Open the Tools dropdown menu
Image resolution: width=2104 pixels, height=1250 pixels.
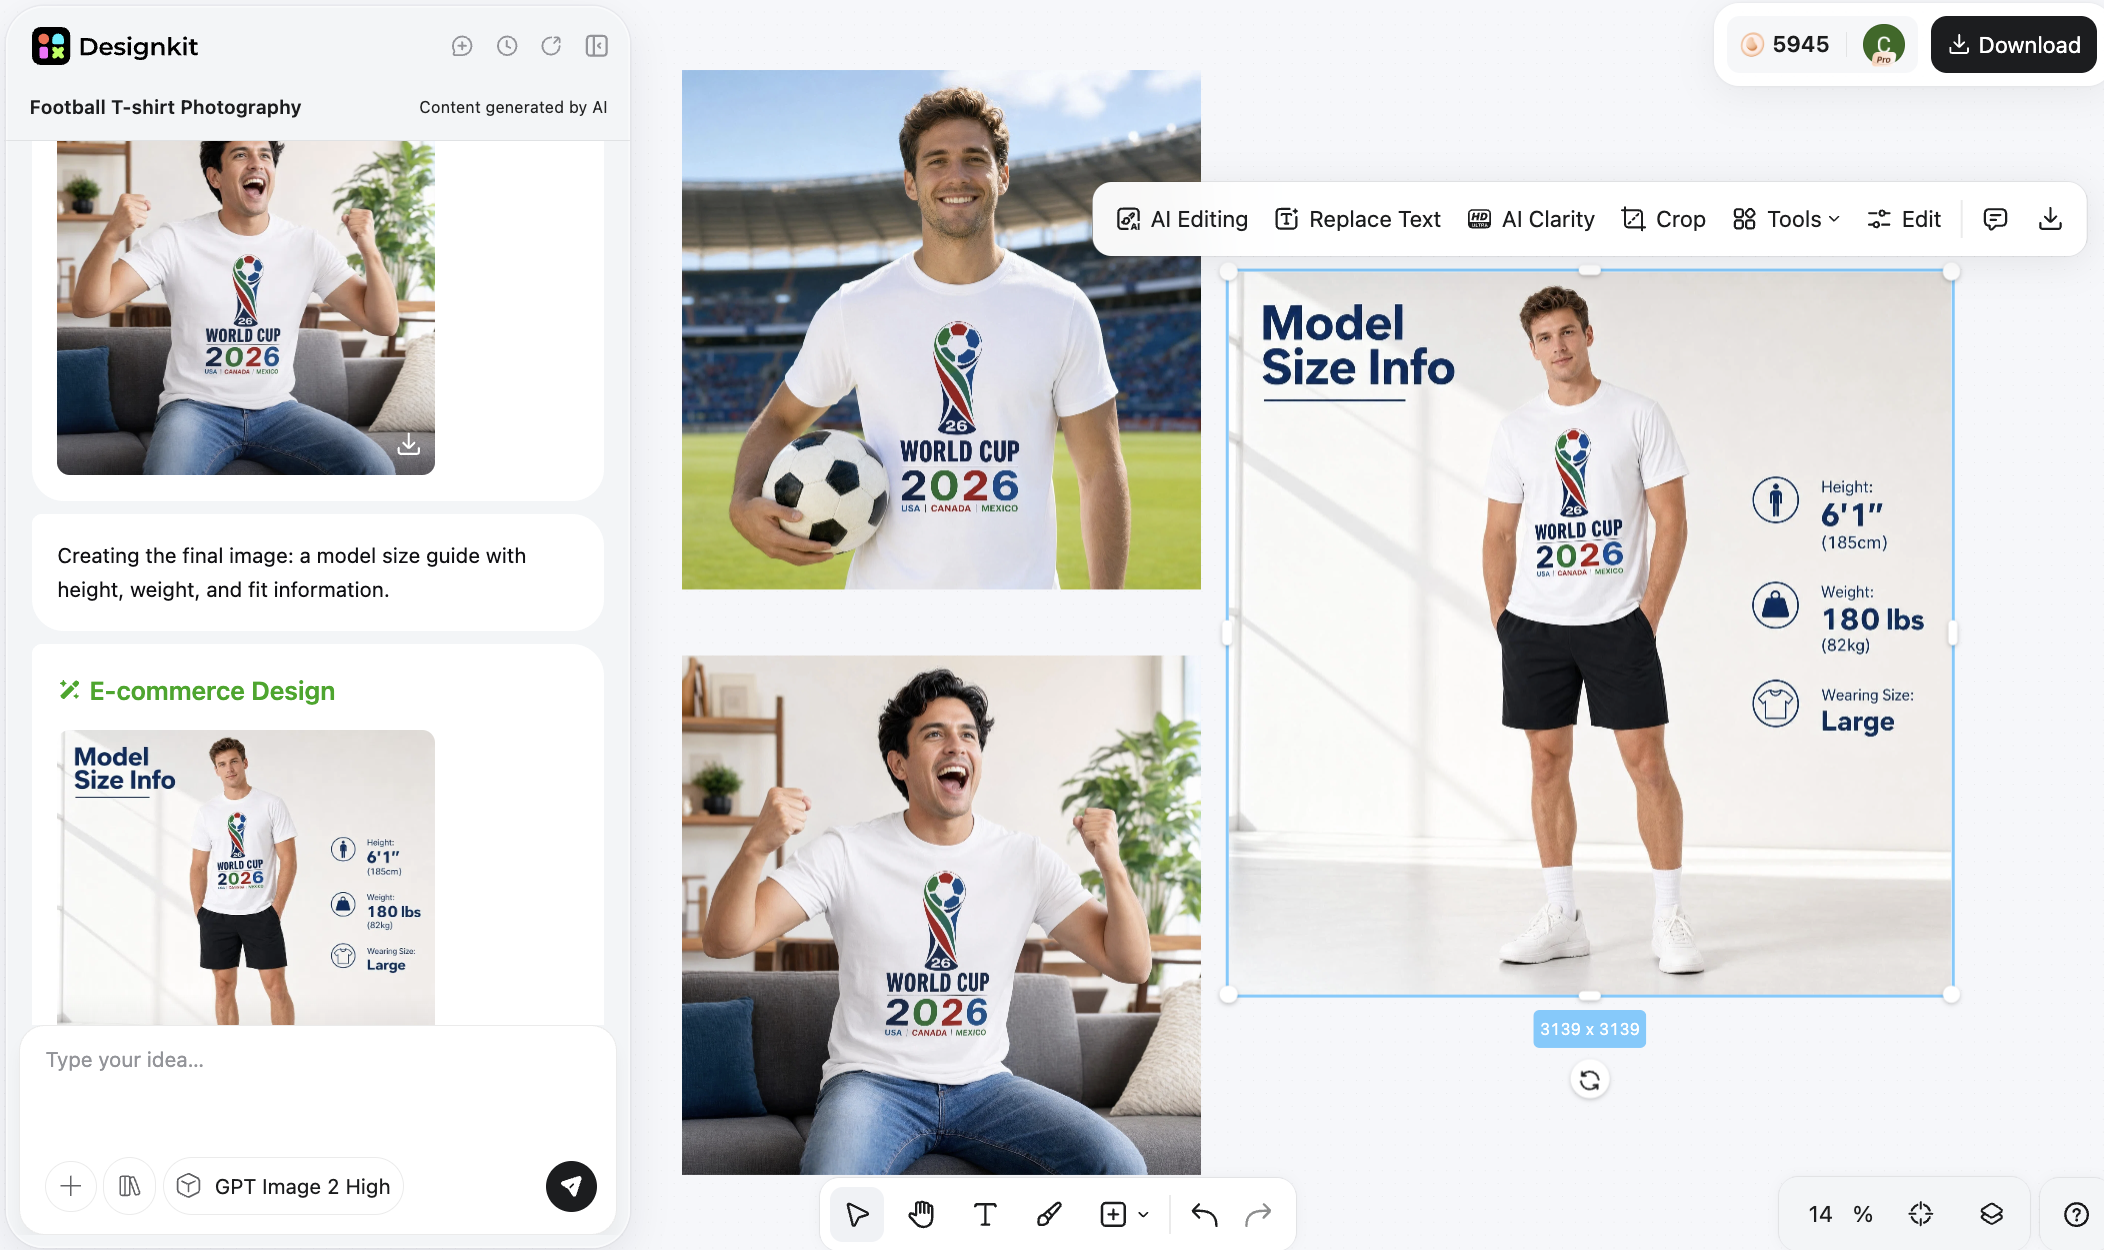click(x=1786, y=219)
